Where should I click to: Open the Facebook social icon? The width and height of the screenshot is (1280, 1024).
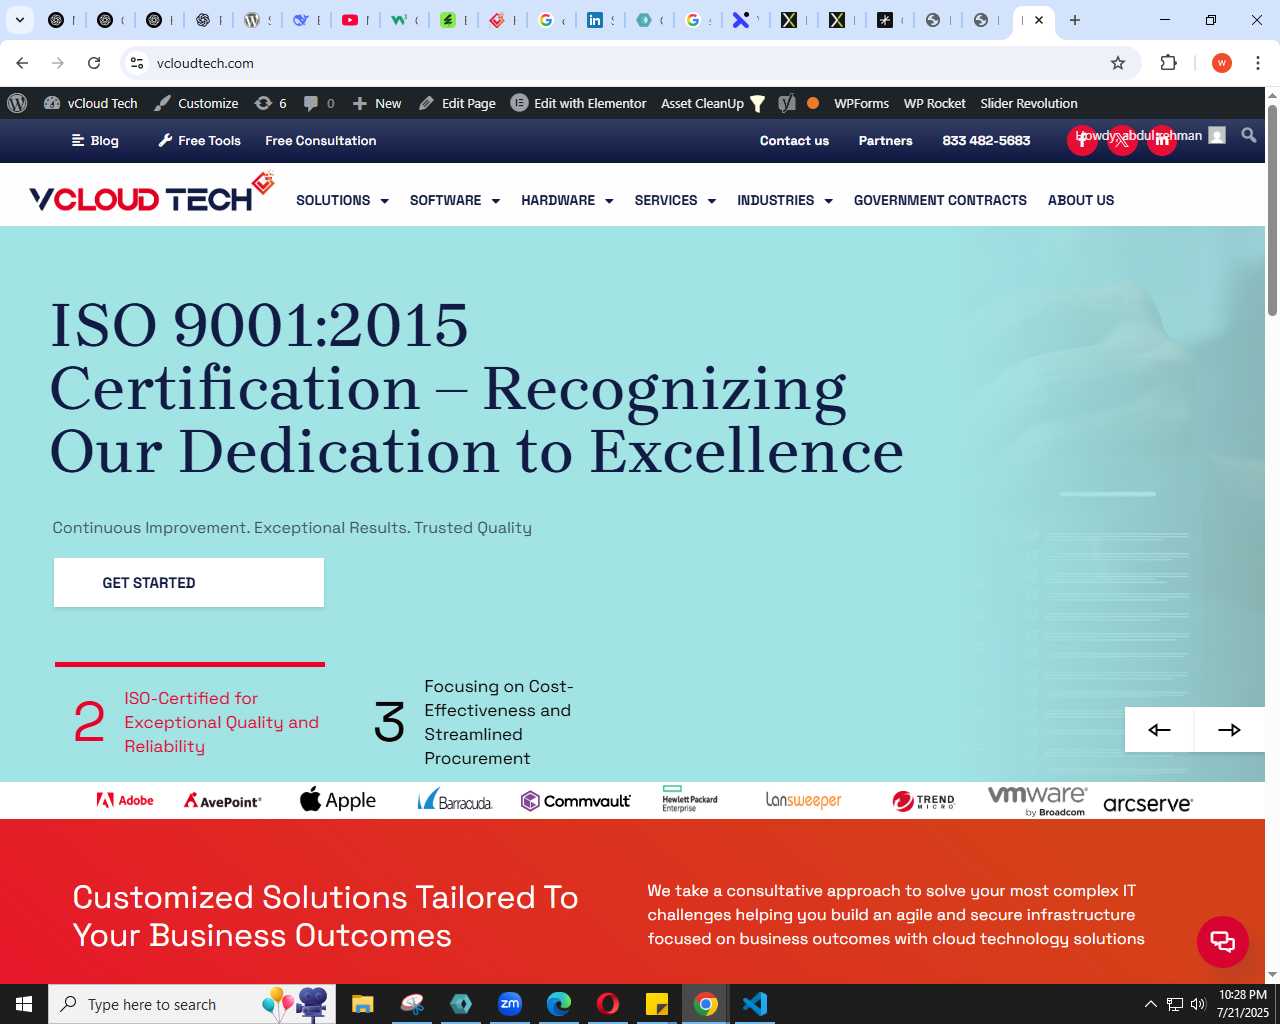1082,140
